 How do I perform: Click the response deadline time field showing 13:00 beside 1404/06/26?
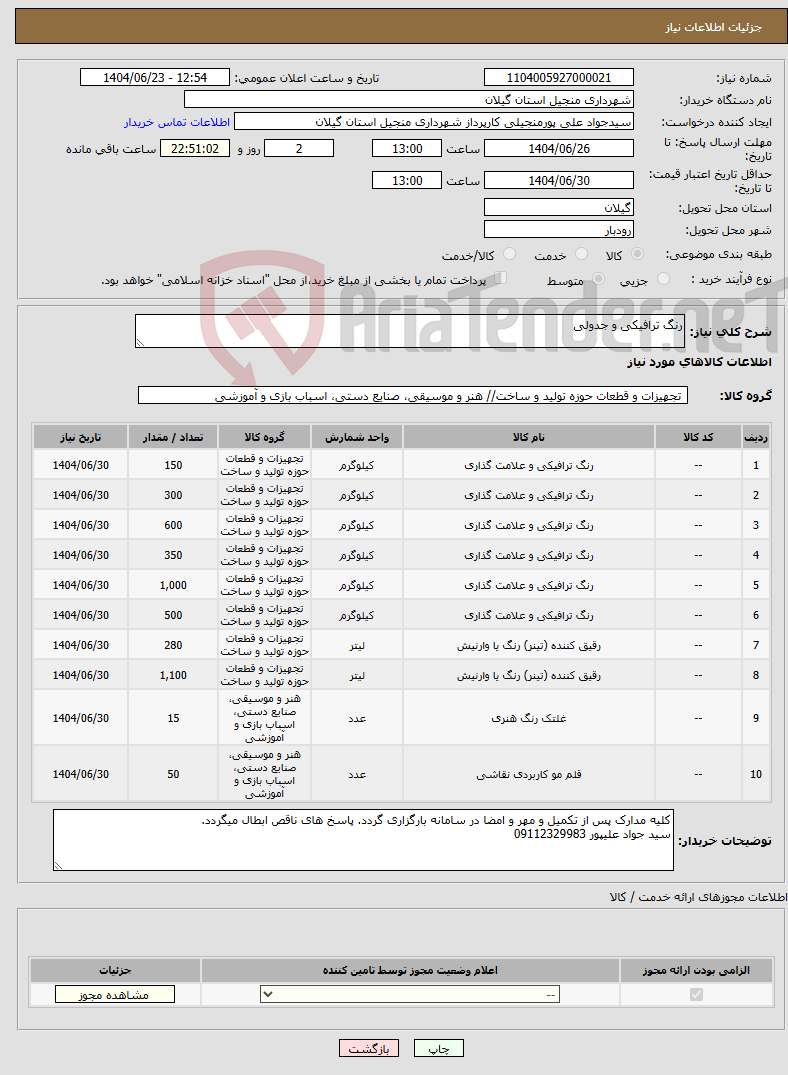(407, 149)
